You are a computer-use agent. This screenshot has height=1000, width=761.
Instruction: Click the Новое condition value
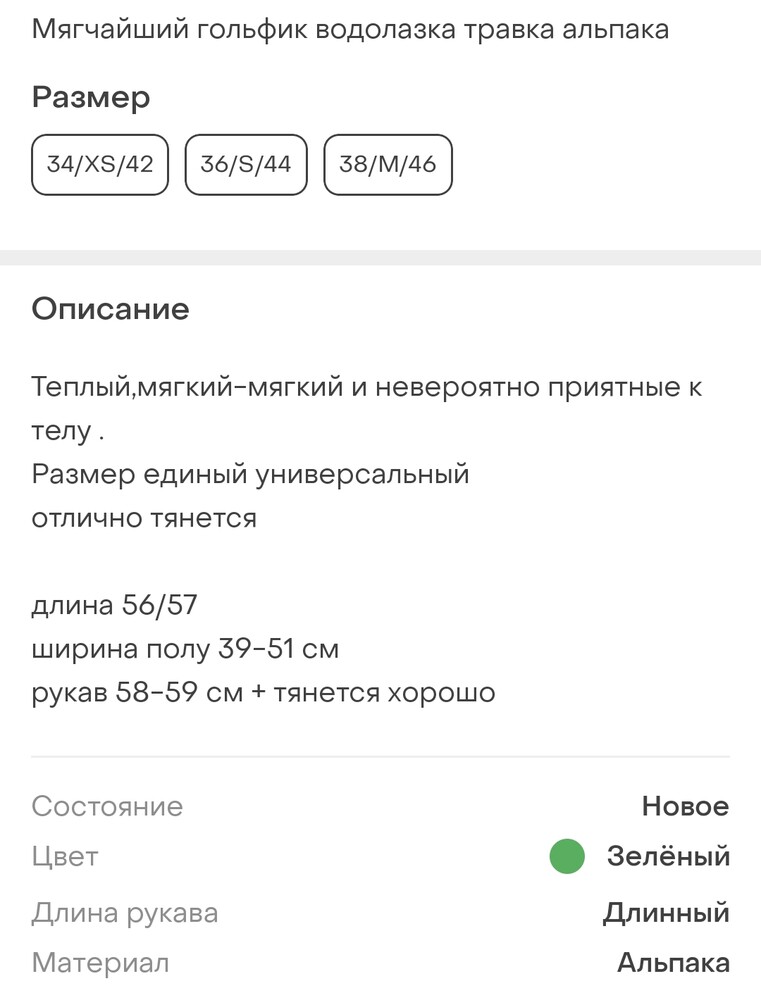tap(685, 806)
